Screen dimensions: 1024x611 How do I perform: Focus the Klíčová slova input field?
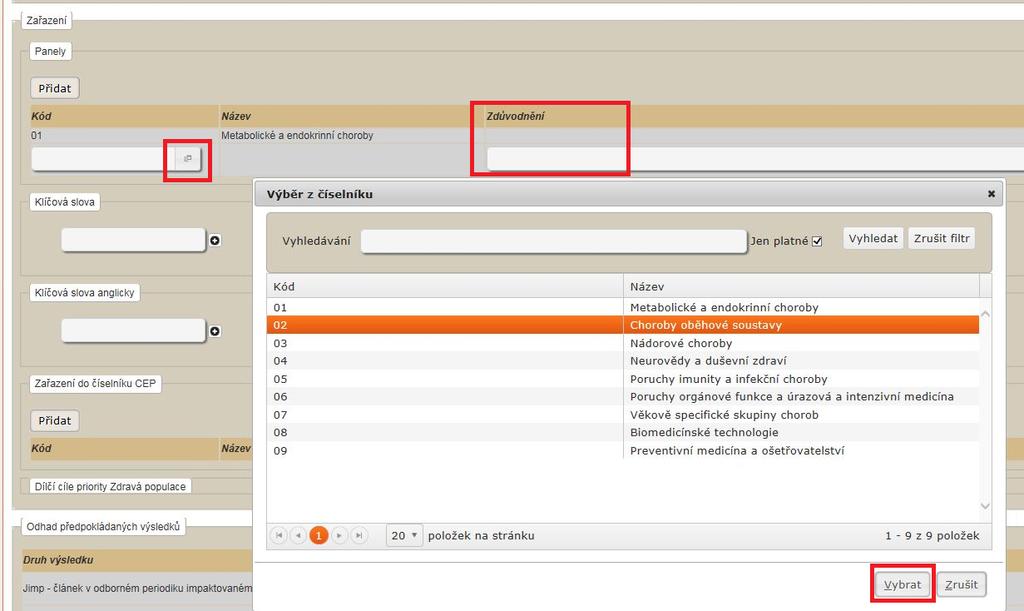click(133, 240)
